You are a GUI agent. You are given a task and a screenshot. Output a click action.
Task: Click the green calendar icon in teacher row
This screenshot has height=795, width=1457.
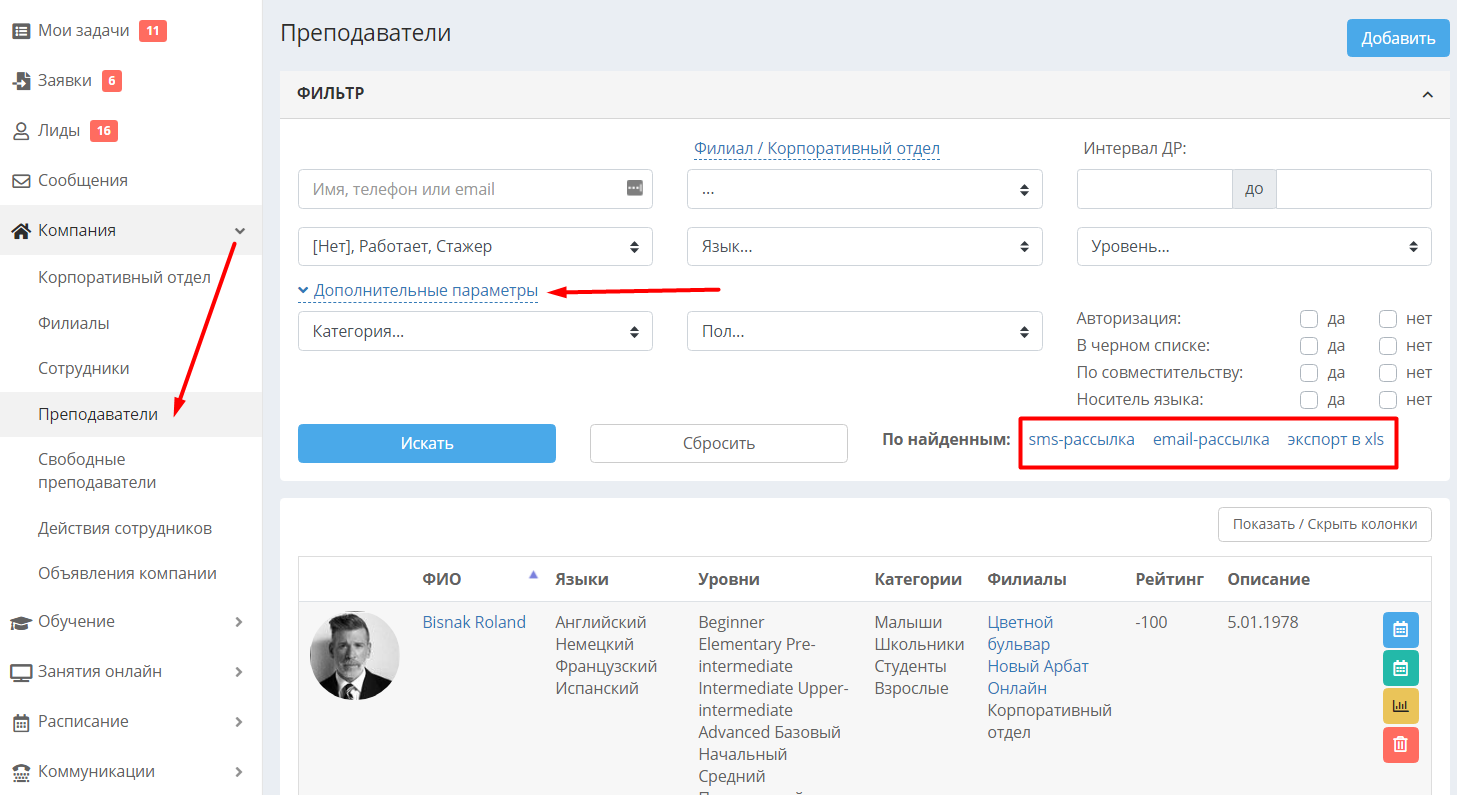(x=1400, y=668)
